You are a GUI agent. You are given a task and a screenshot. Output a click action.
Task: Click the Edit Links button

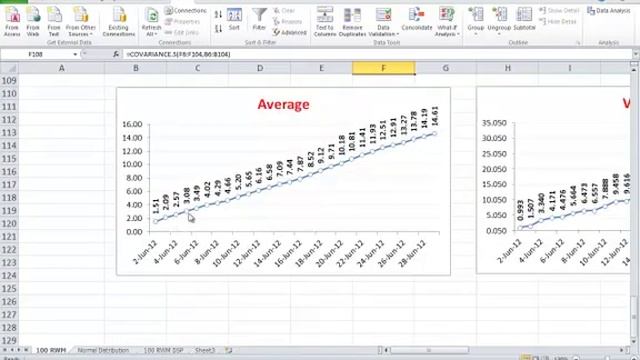click(x=182, y=32)
